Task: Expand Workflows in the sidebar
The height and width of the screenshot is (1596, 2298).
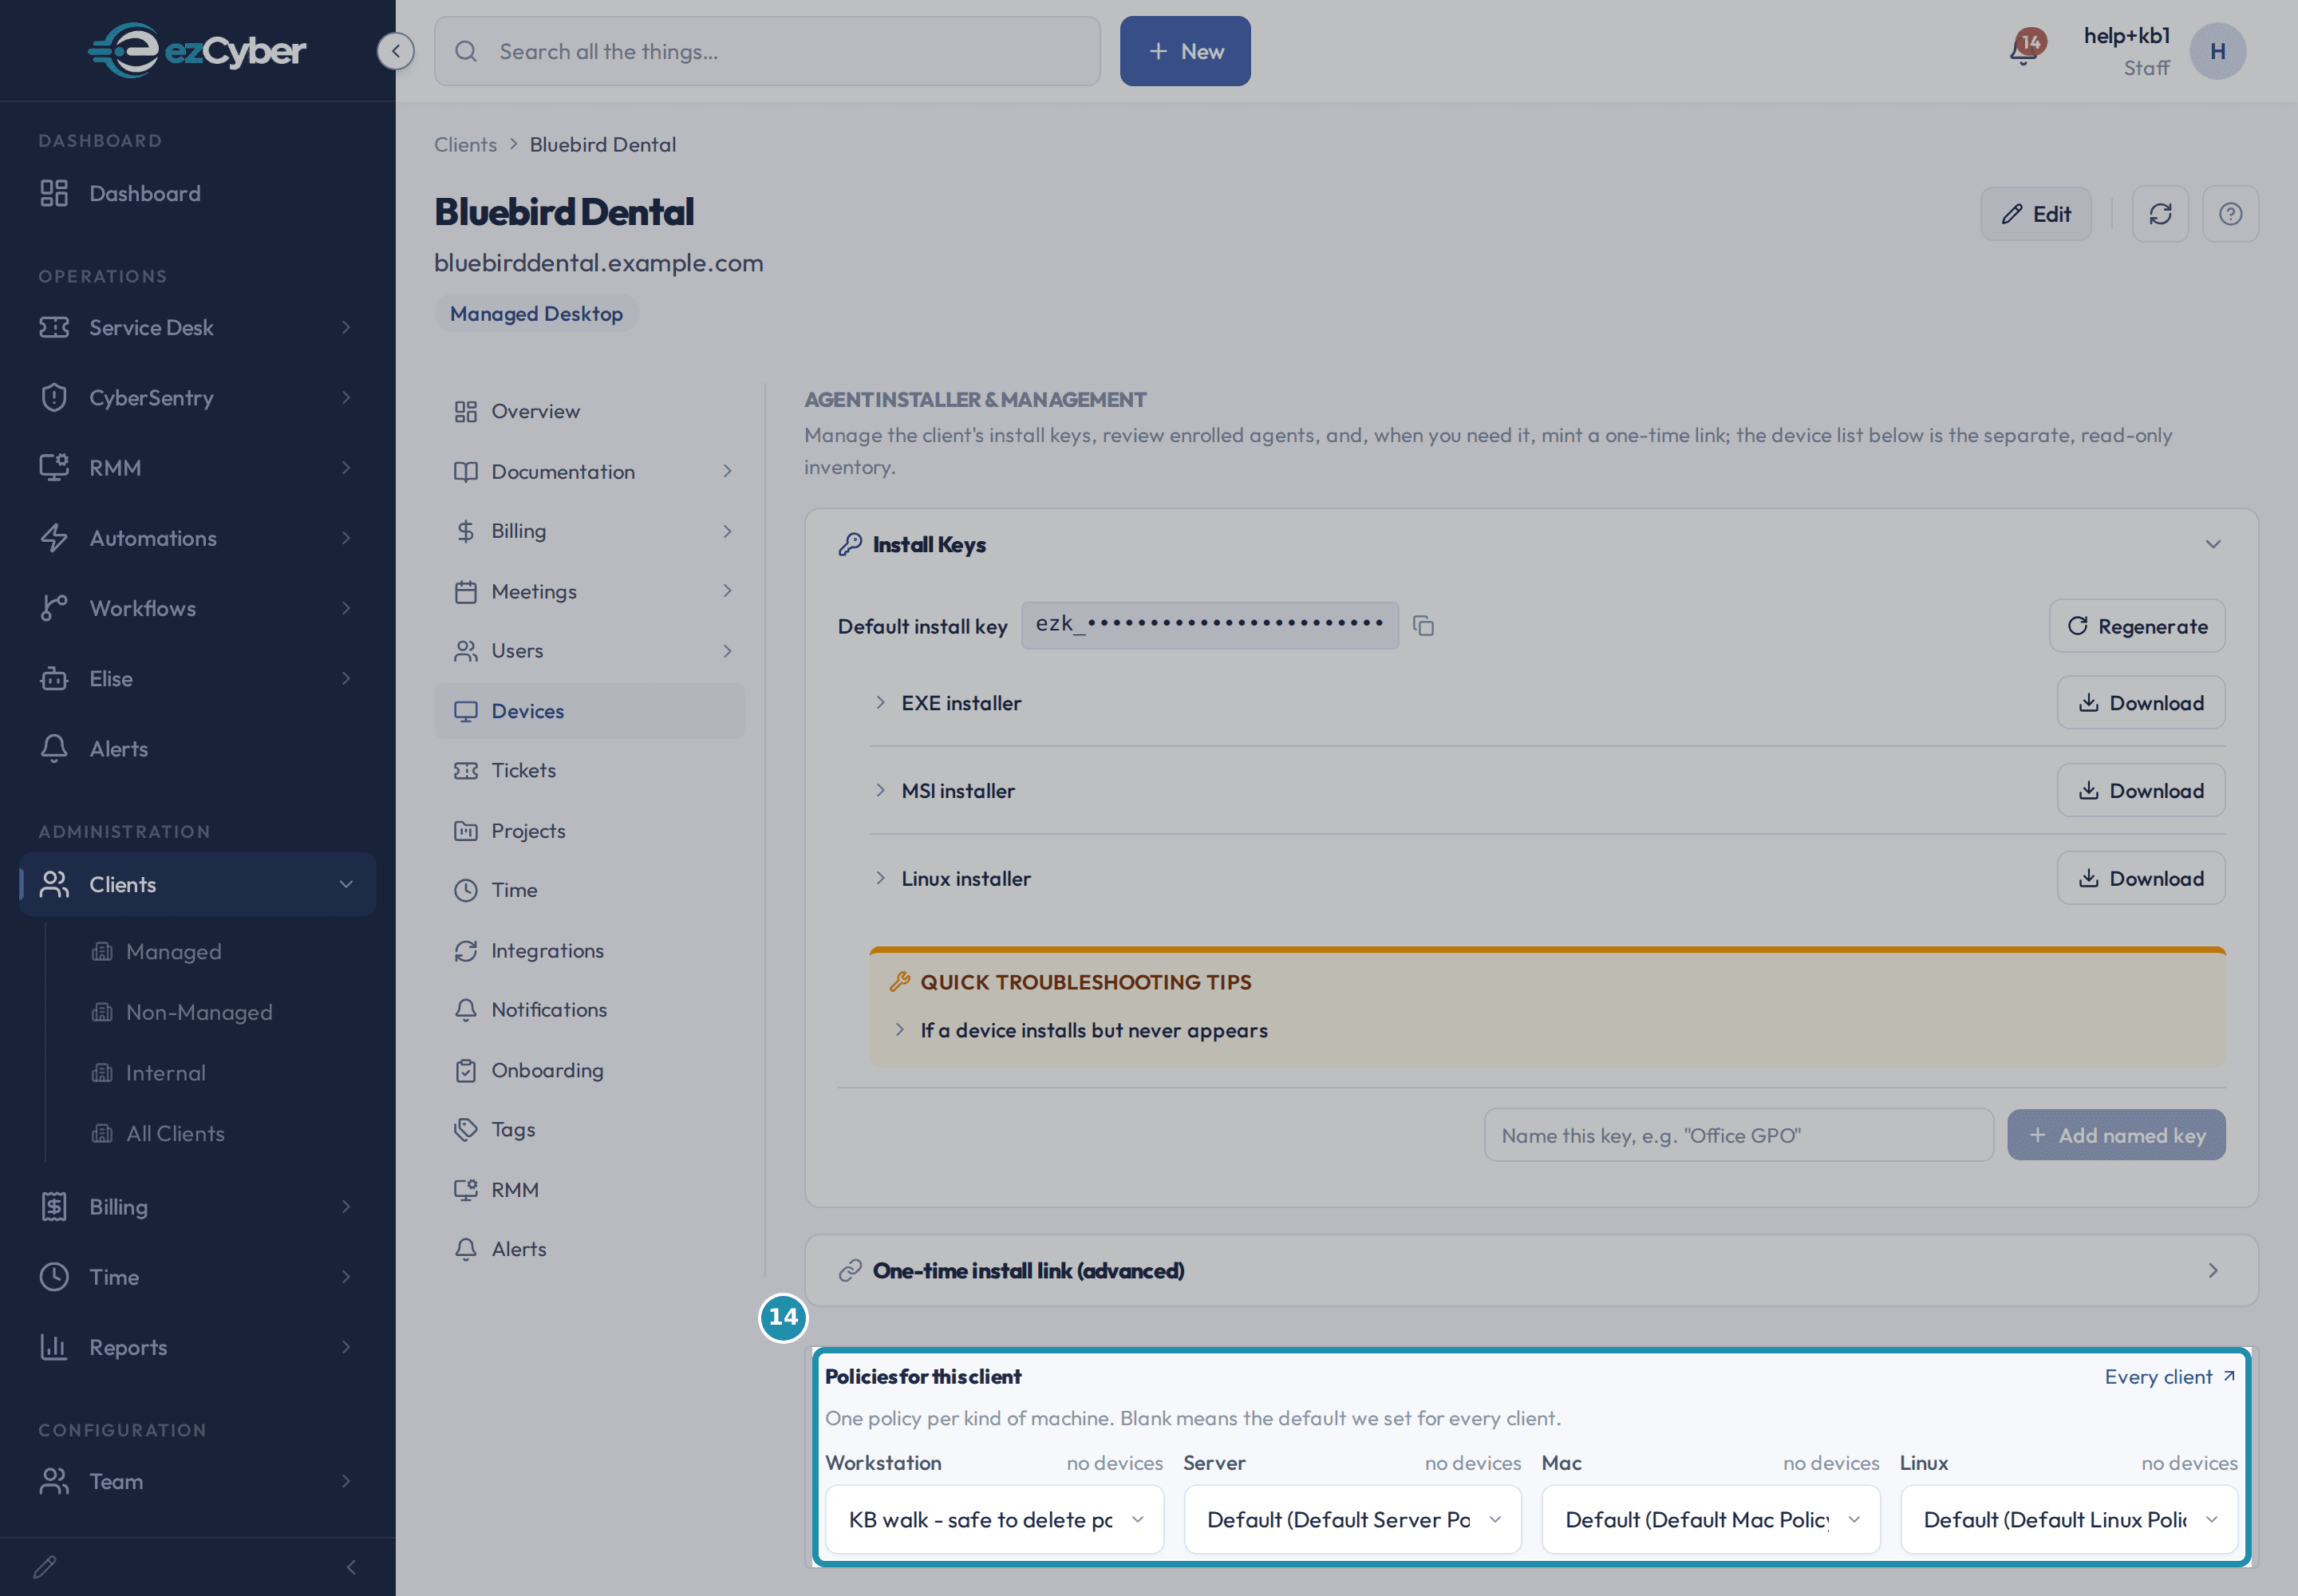Action: pos(197,608)
